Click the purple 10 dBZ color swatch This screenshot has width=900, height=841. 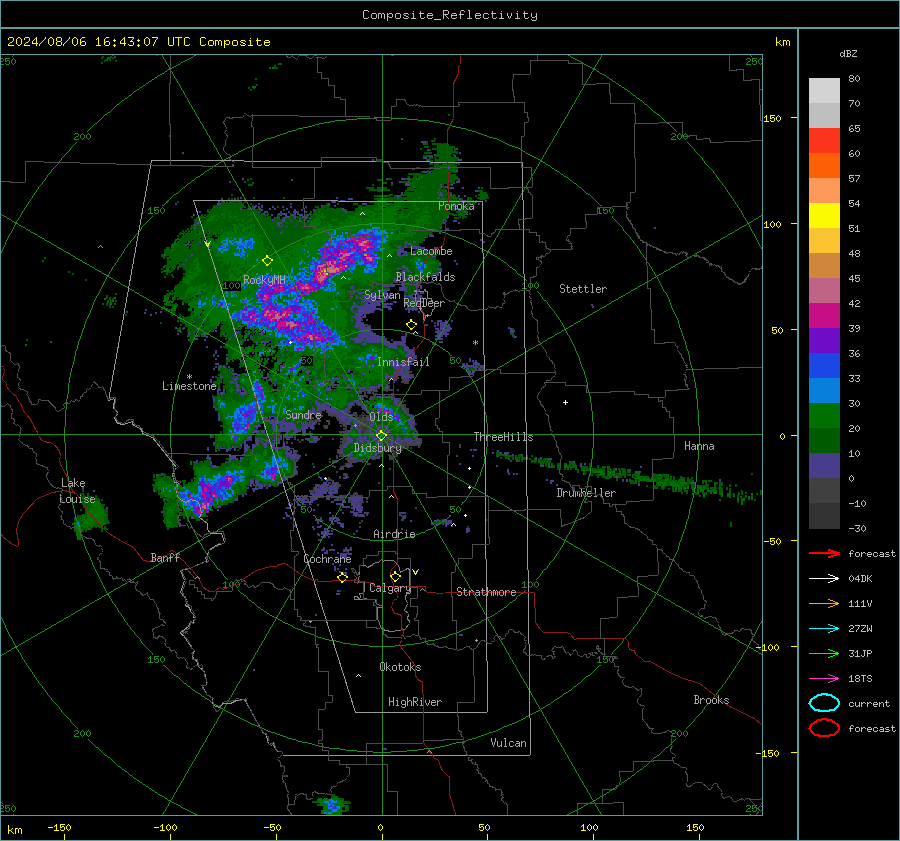824,465
